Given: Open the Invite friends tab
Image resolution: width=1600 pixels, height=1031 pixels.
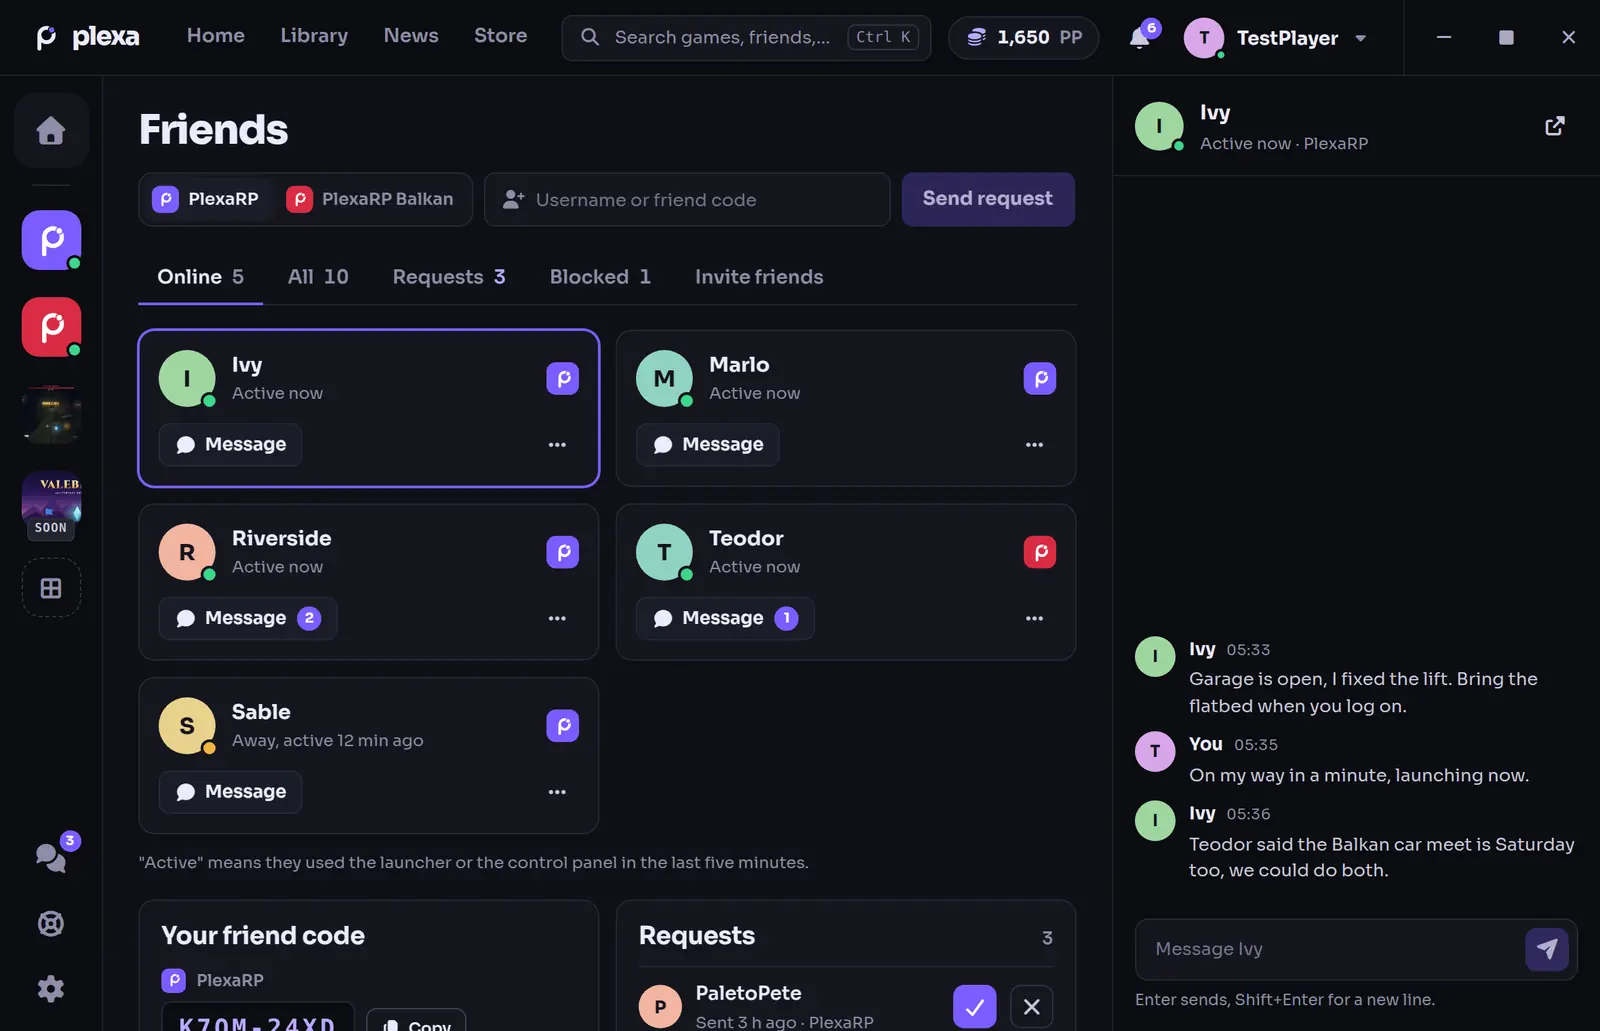Looking at the screenshot, I should 759,277.
